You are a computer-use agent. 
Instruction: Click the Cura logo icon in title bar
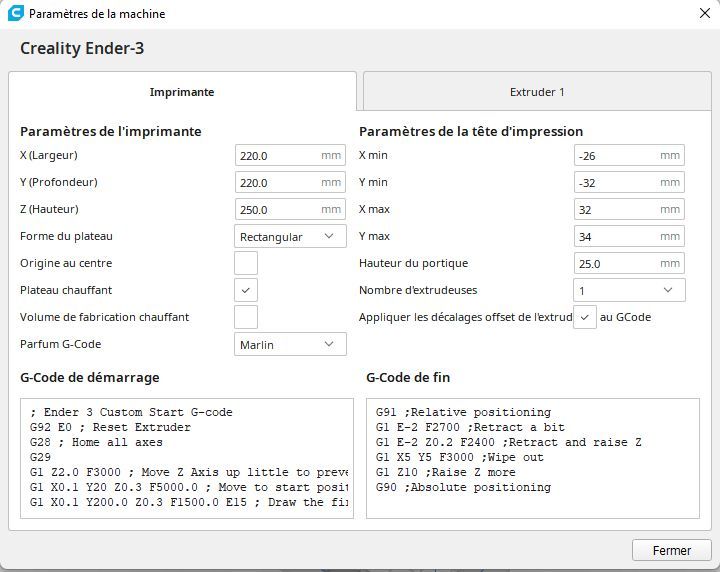pyautogui.click(x=15, y=13)
